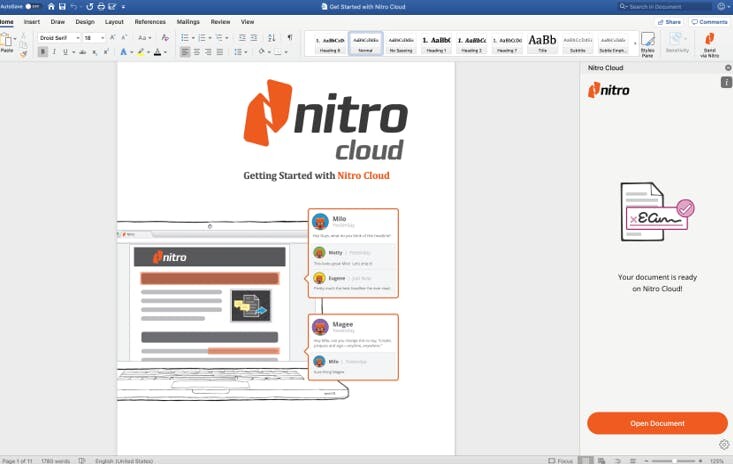Open the References tab
This screenshot has height=464, width=733.
[150, 22]
